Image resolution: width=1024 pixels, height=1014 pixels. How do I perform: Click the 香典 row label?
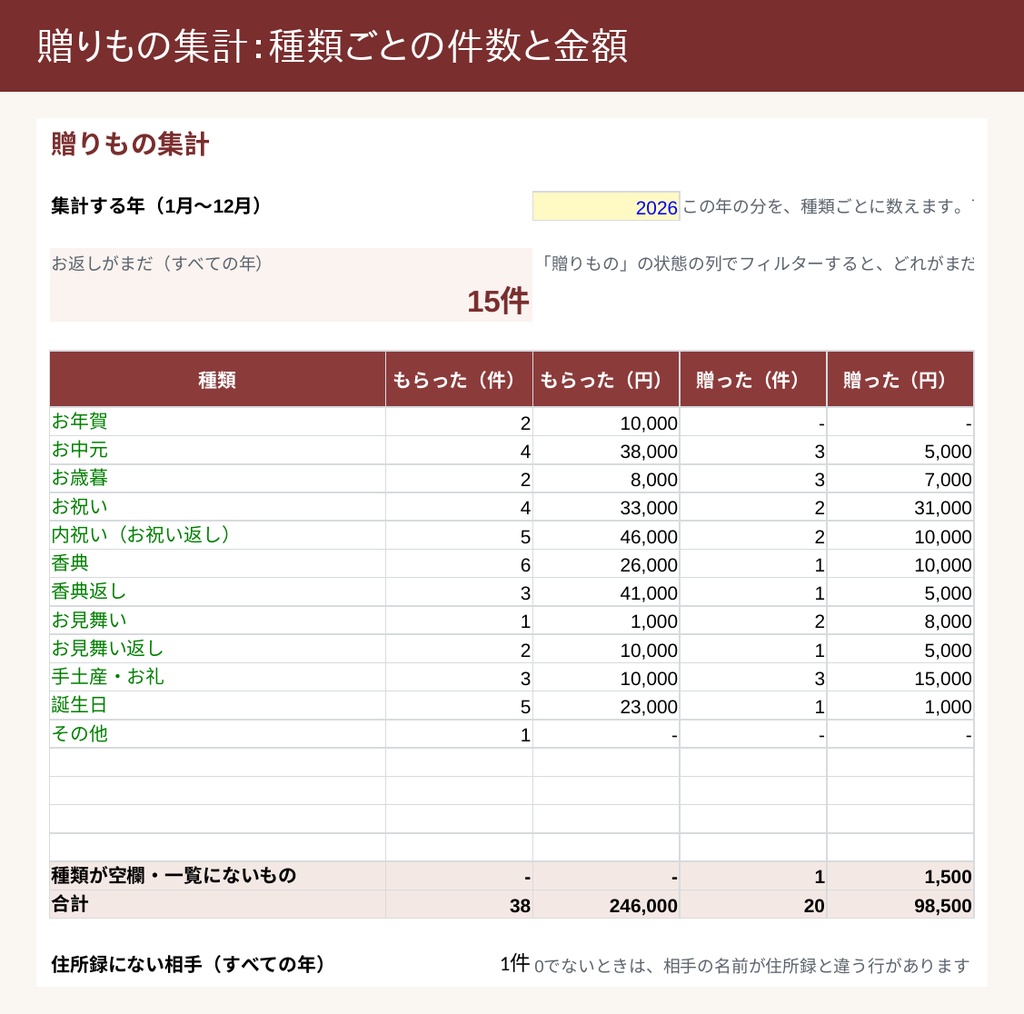[x=70, y=563]
